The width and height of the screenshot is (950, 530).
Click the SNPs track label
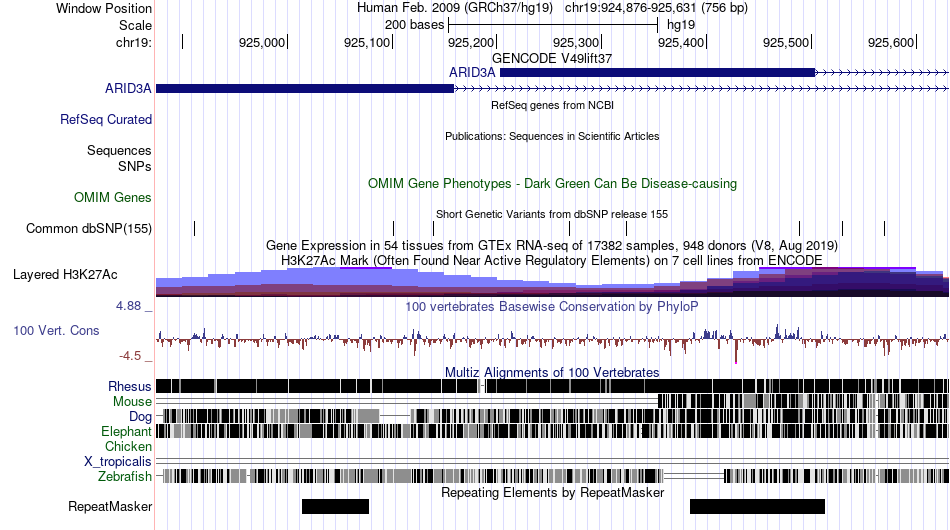tap(135, 167)
